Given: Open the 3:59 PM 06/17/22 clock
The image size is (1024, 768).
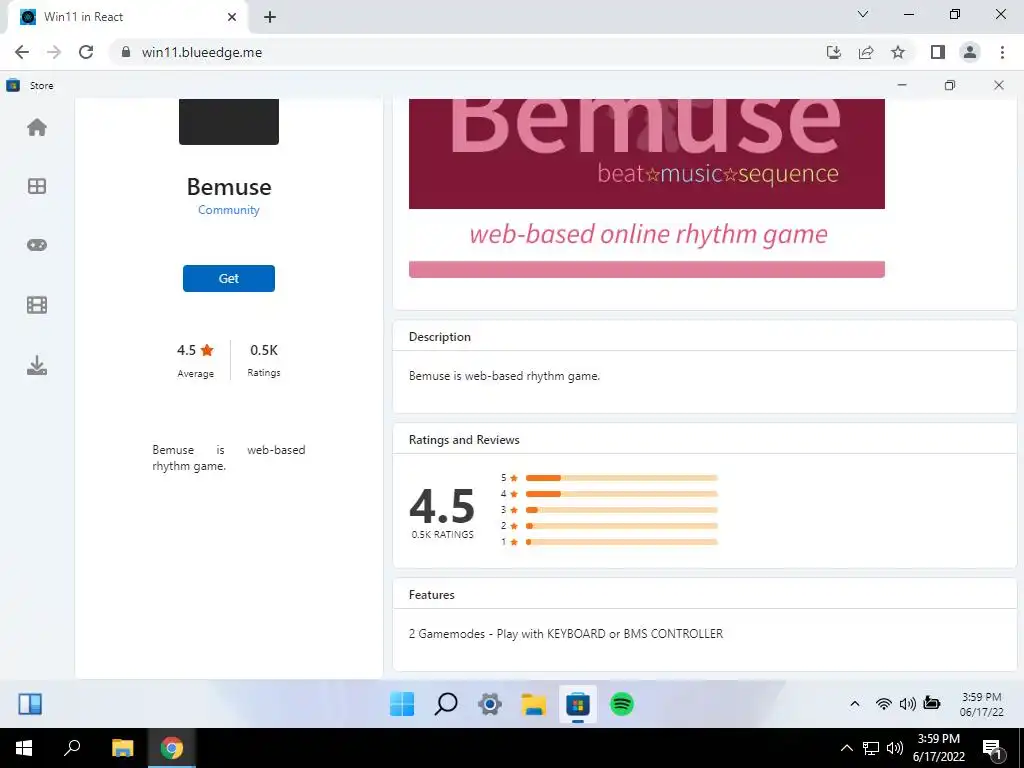Looking at the screenshot, I should click(x=982, y=704).
